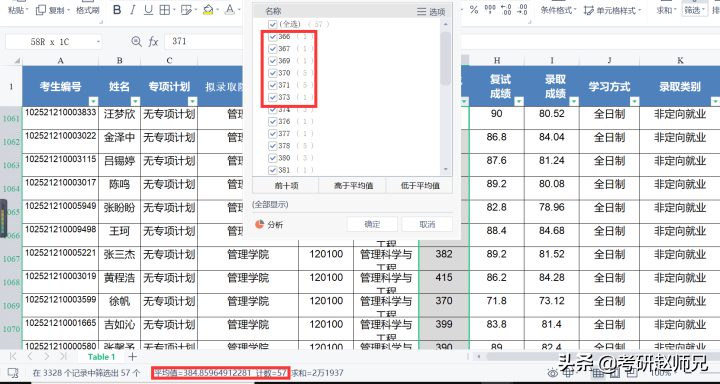The width and height of the screenshot is (720, 384).
Task: Apply underline formatting from the toolbar
Action: click(148, 10)
